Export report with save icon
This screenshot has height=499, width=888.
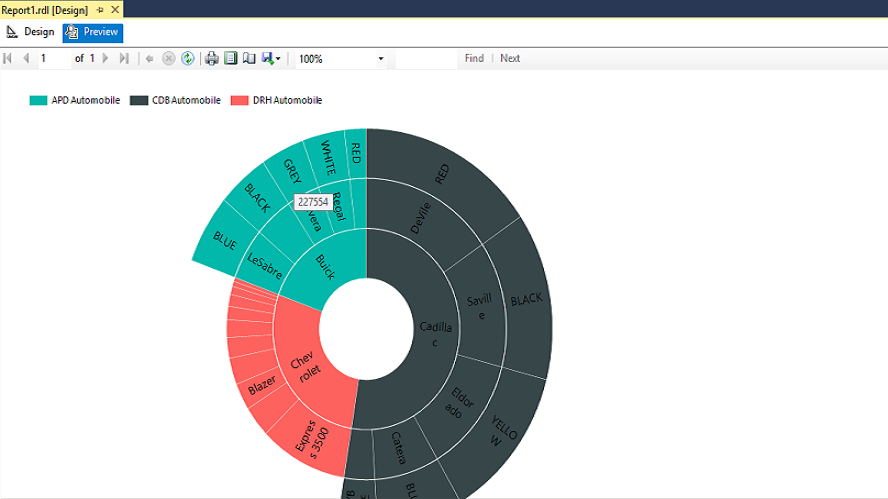pyautogui.click(x=267, y=58)
